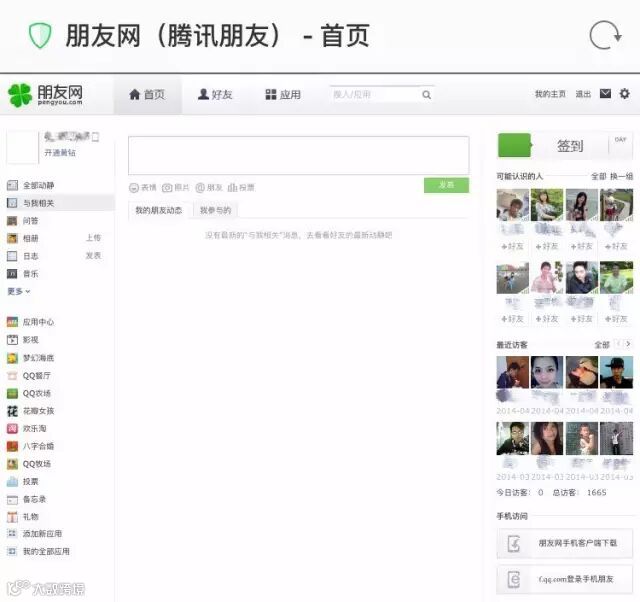
Task: Click the reload icon beside page title
Action: 605,35
